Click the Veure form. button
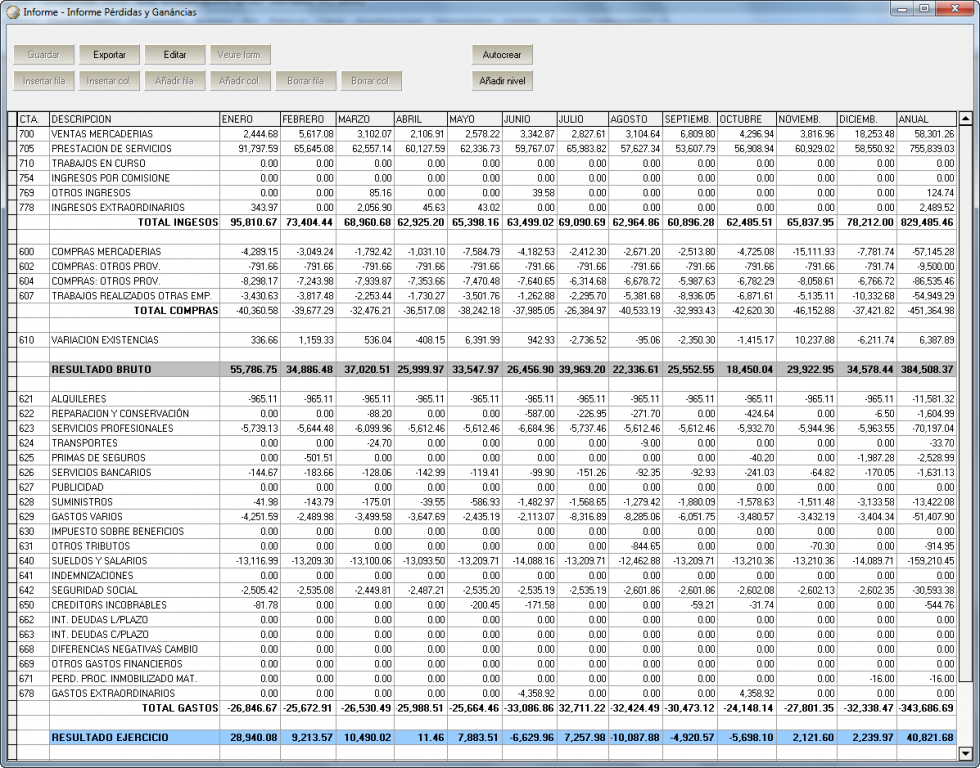Screen dimensions: 980x768 coord(240,54)
